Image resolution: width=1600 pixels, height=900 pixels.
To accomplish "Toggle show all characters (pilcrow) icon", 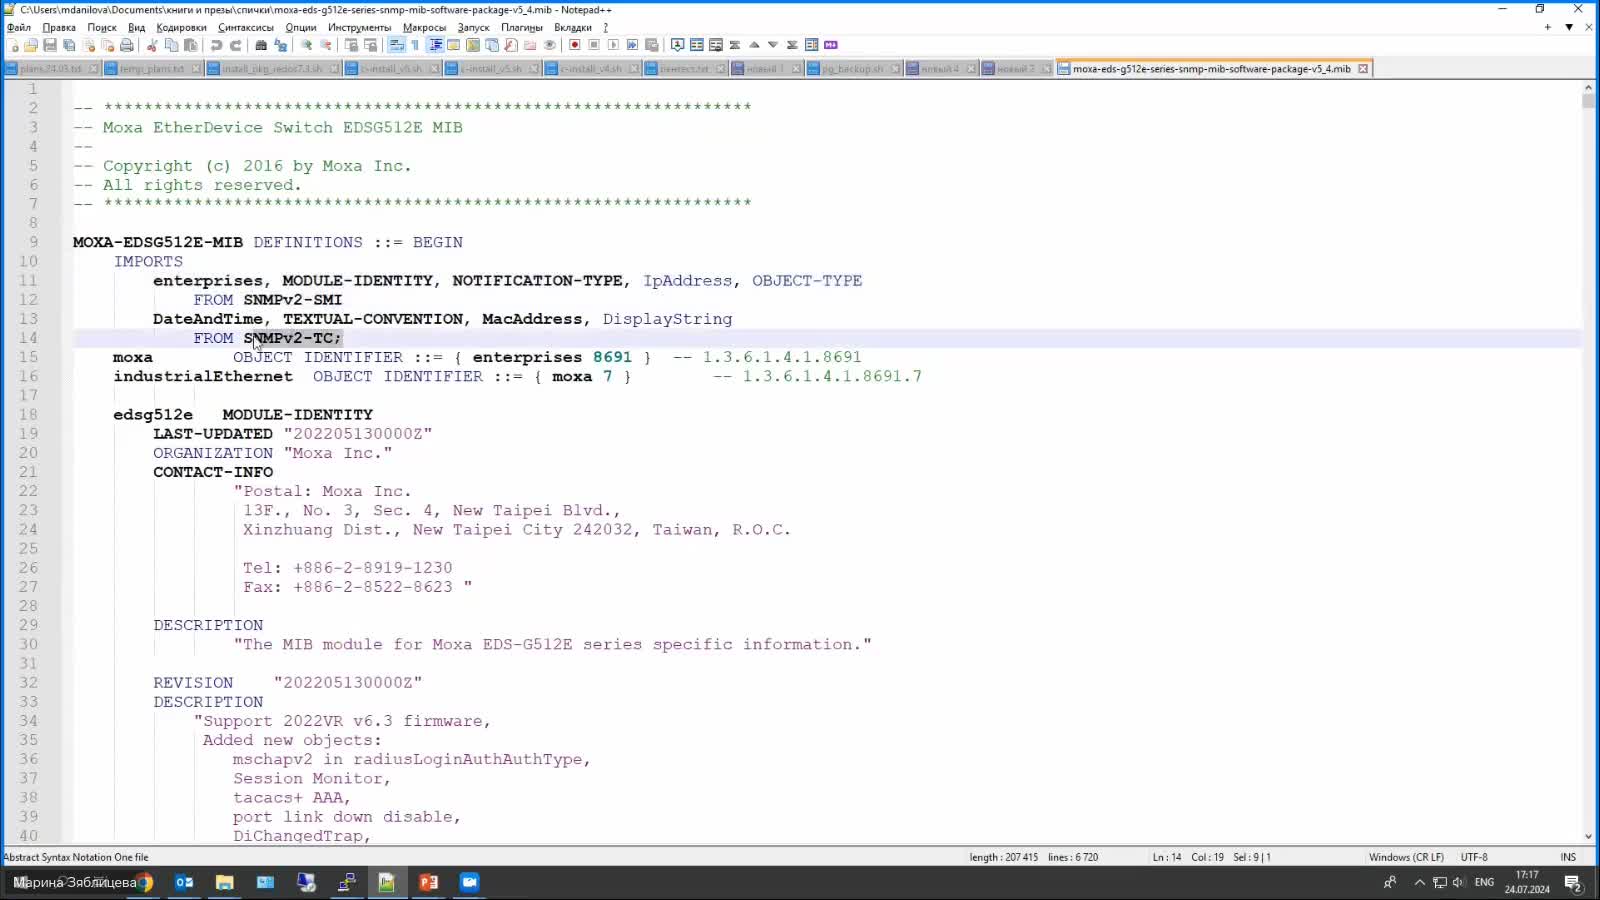I will 415,45.
